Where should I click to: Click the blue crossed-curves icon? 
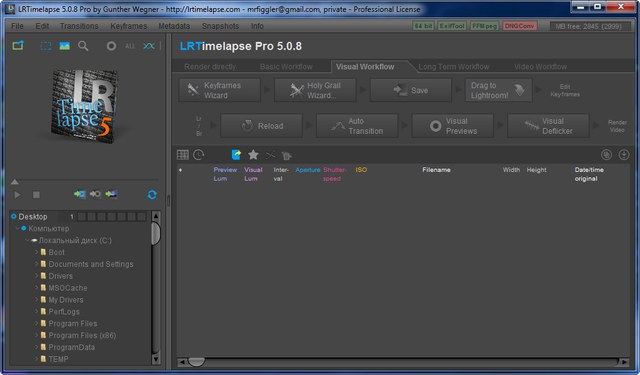149,46
